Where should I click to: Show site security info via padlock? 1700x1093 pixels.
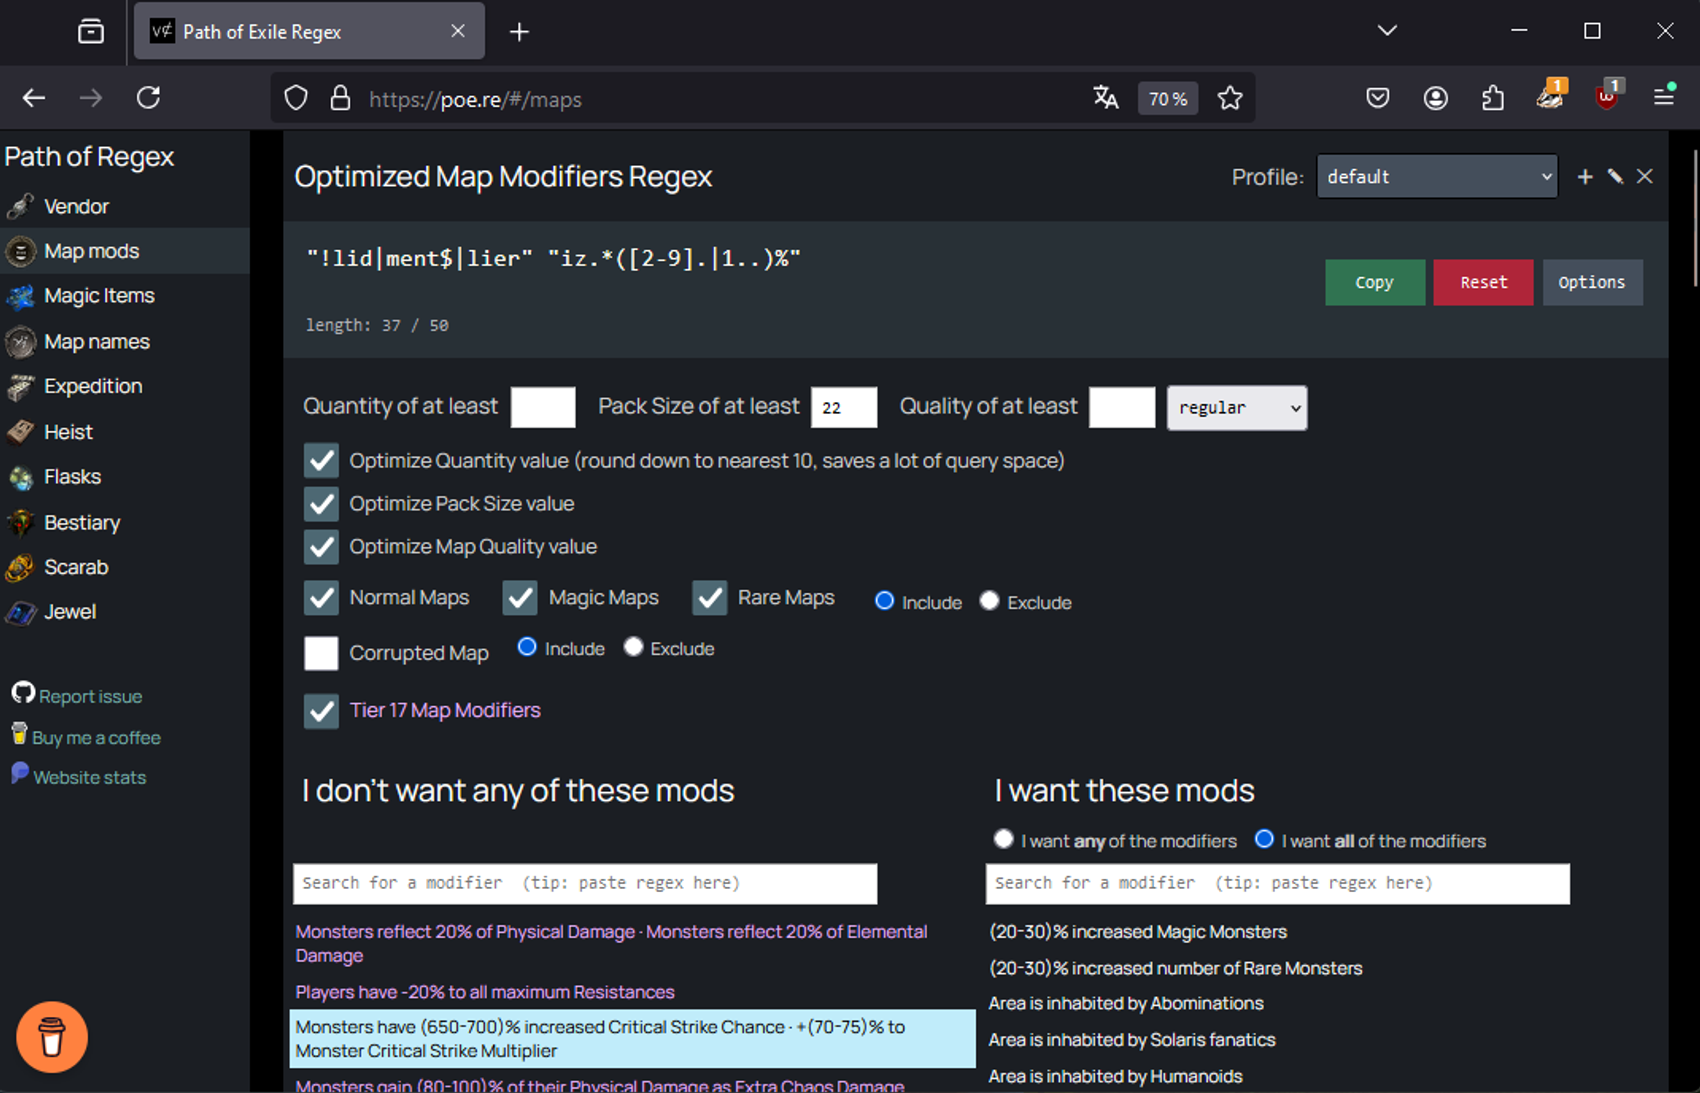(x=340, y=98)
